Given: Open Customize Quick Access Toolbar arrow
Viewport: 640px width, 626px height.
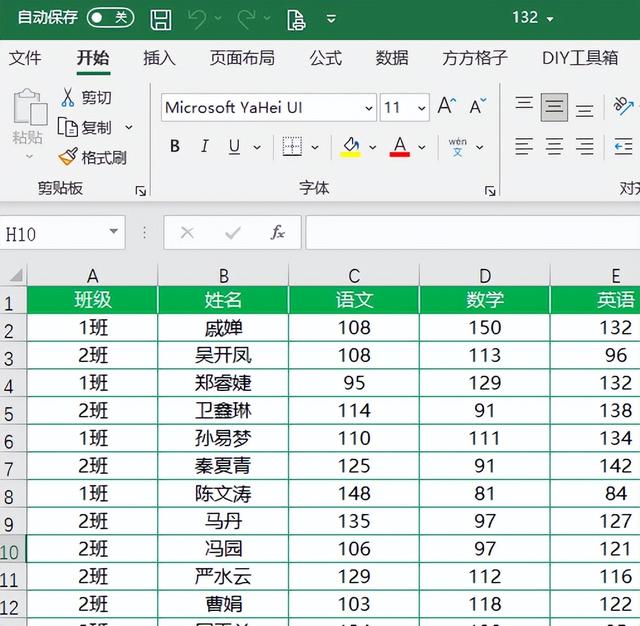Looking at the screenshot, I should pyautogui.click(x=331, y=19).
